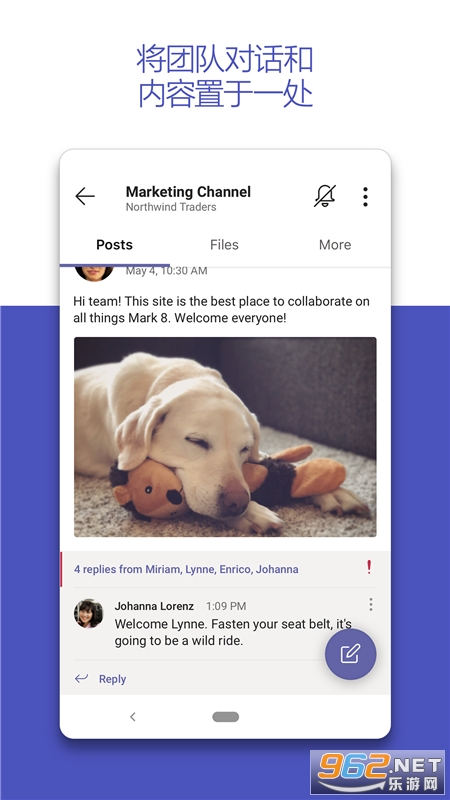Expand the 4 replies from Miriam thread
Image resolution: width=450 pixels, height=800 pixels.
186,569
